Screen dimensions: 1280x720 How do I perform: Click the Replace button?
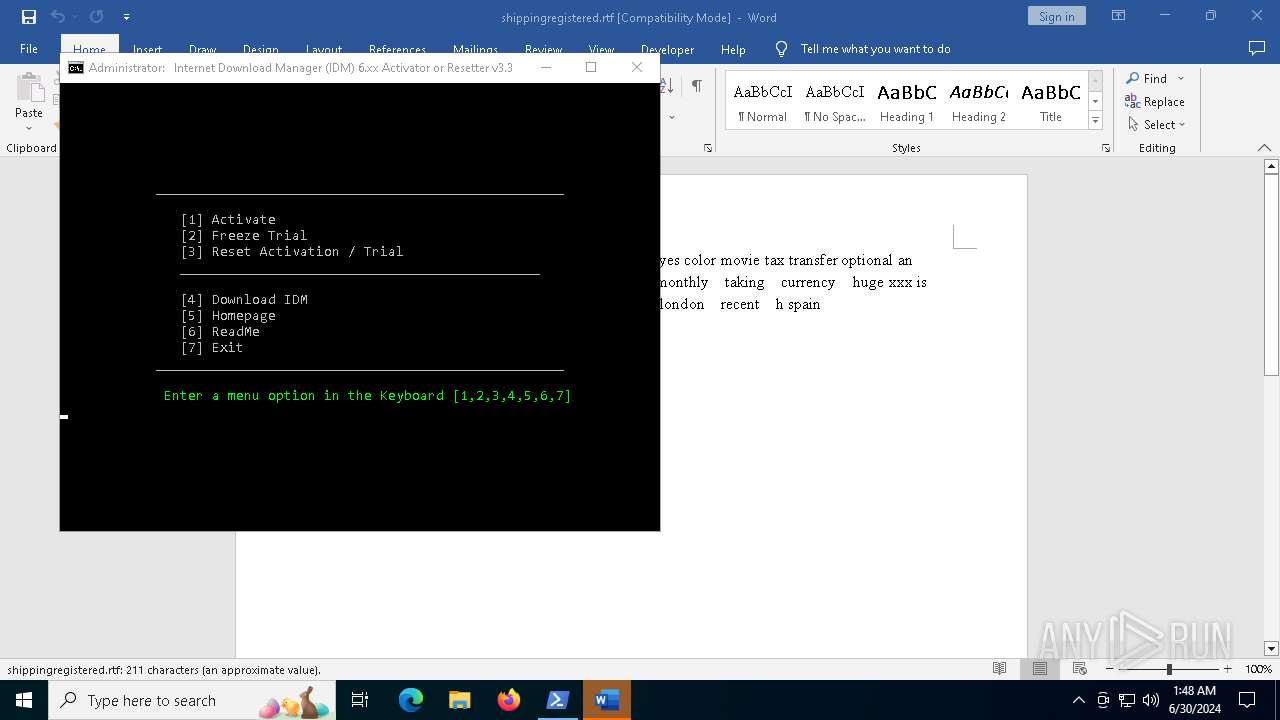[x=1155, y=101]
